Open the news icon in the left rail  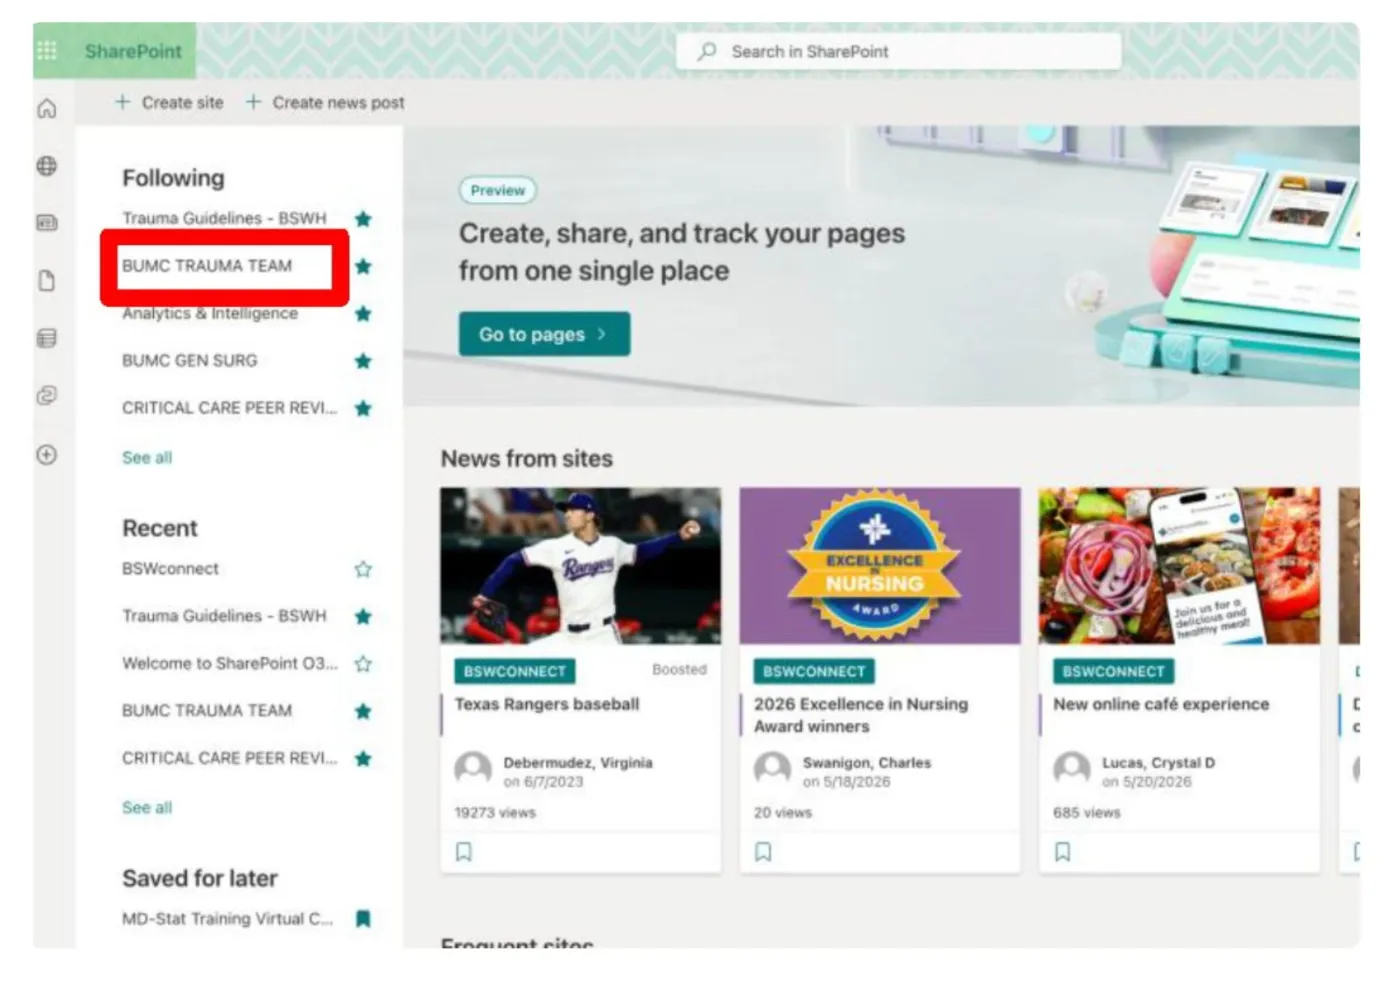pyautogui.click(x=46, y=222)
